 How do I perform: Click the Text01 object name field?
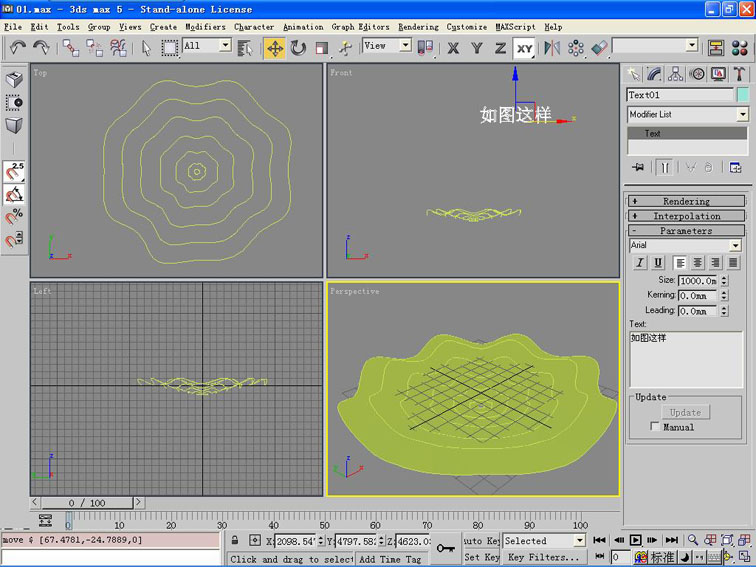click(680, 95)
